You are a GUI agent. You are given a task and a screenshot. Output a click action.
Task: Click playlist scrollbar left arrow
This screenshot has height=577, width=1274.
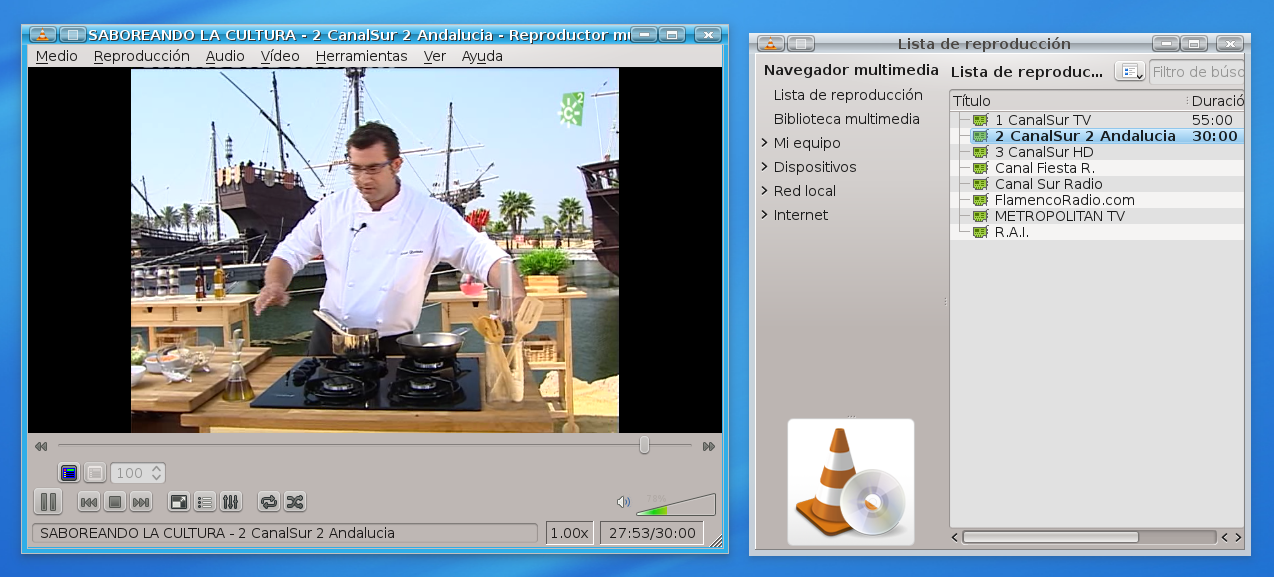click(x=955, y=537)
